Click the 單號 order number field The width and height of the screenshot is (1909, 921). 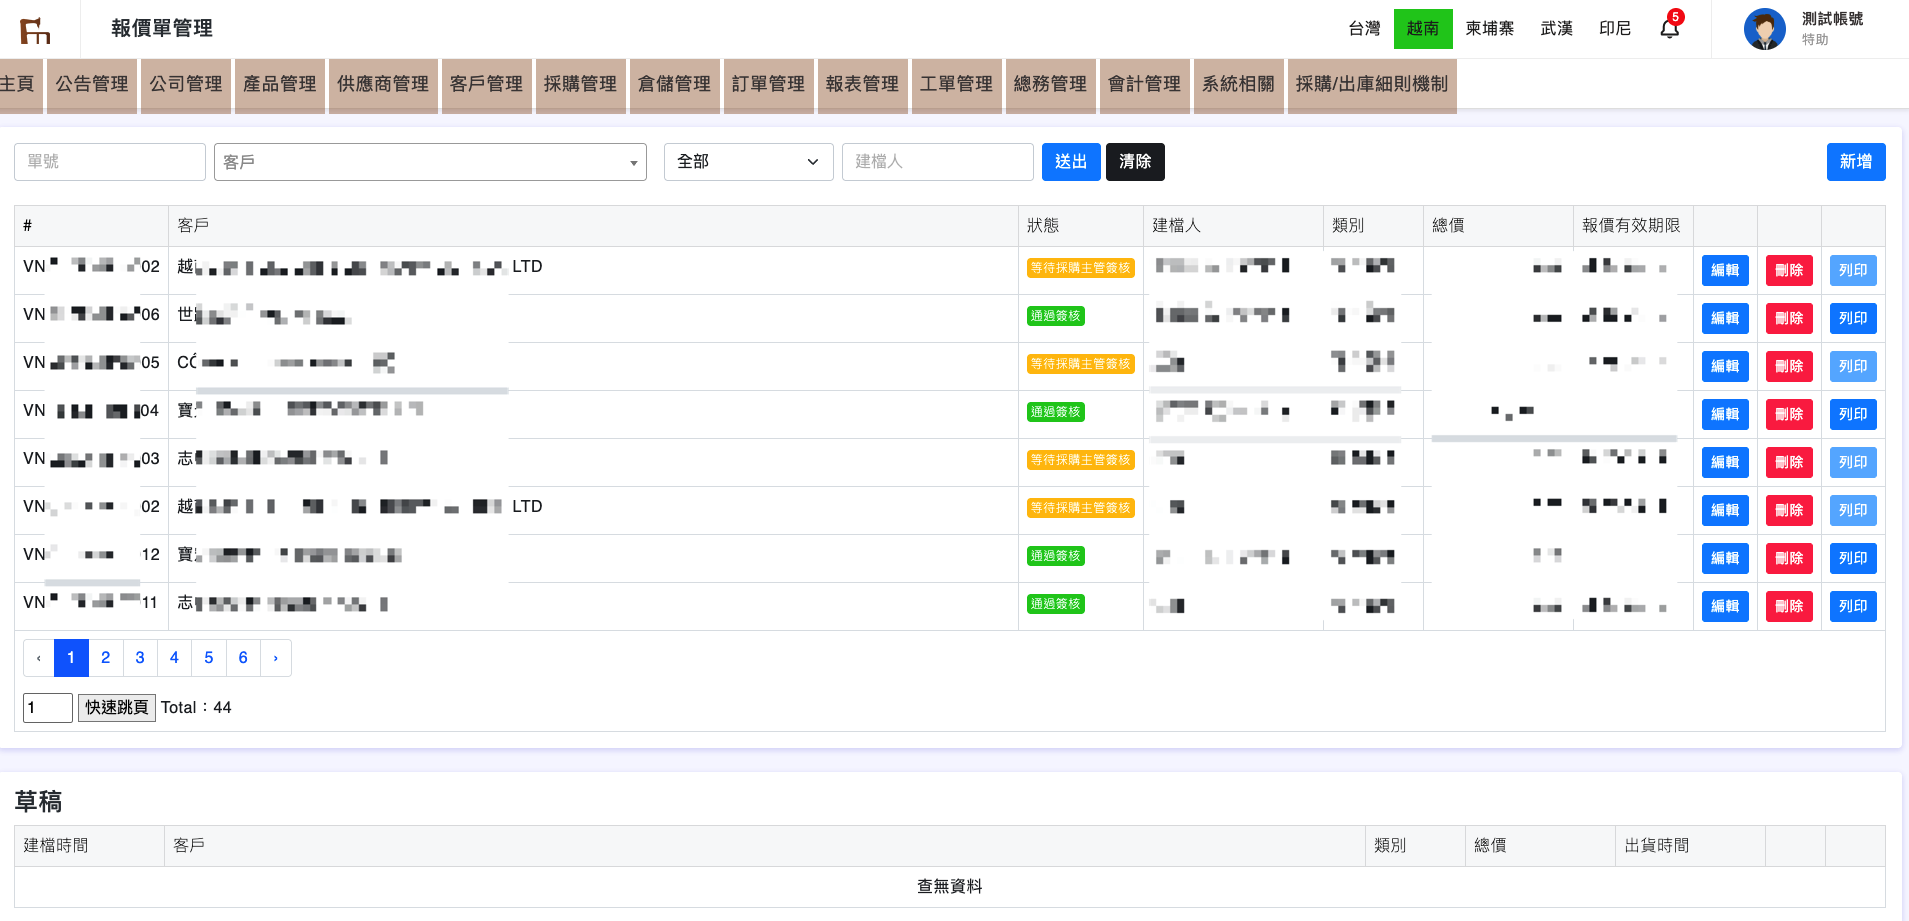click(110, 162)
